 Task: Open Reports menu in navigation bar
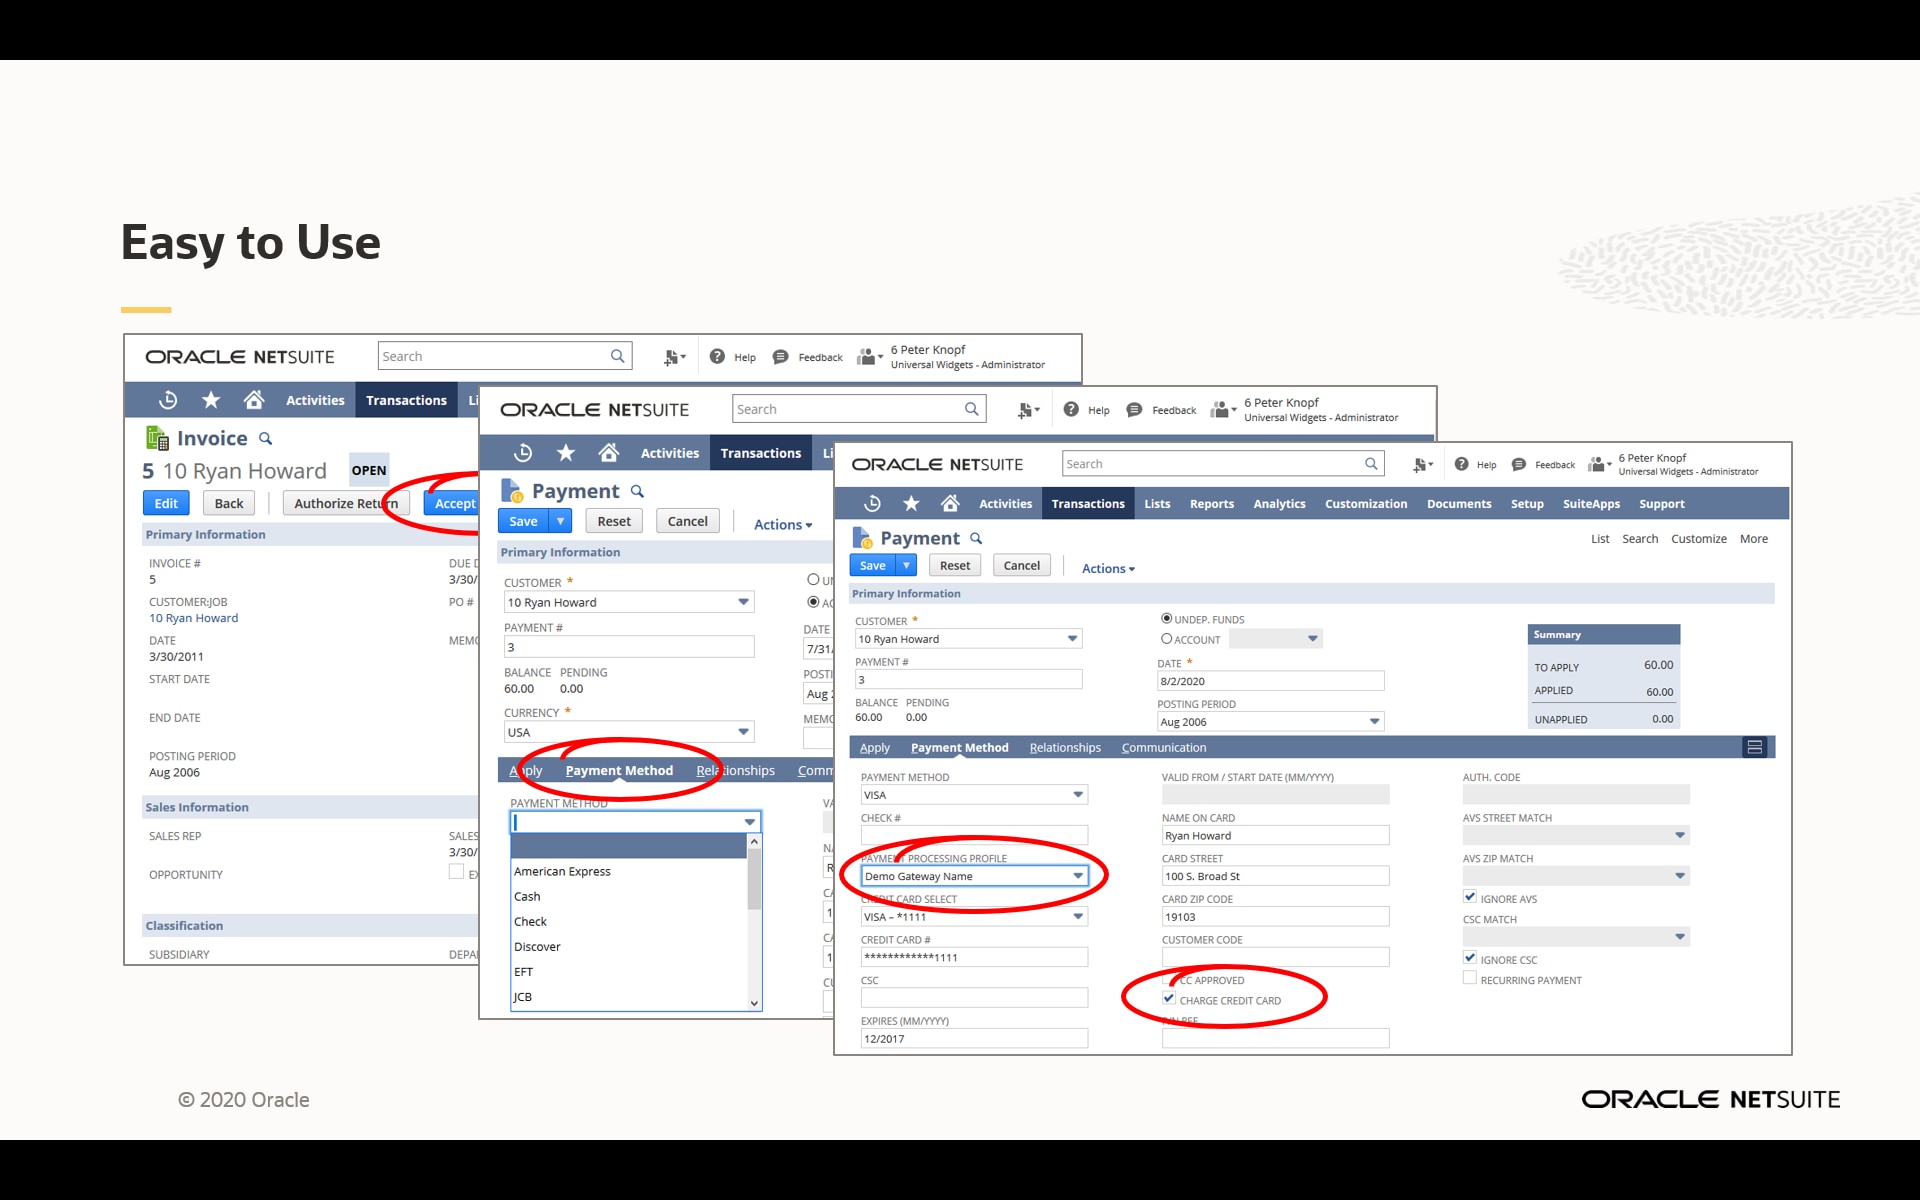coord(1211,504)
